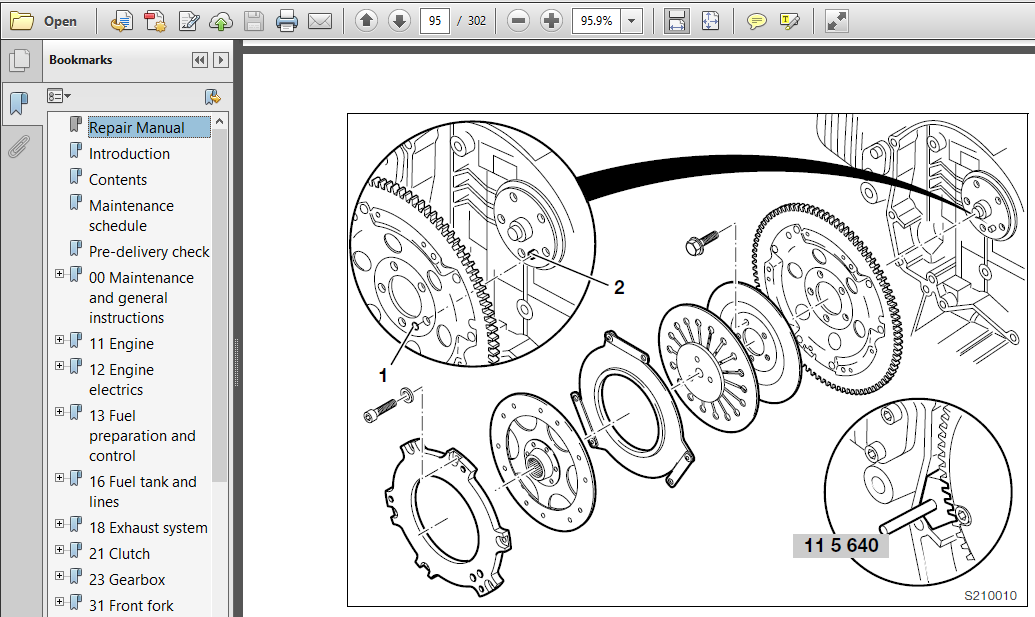Expand the 31 Front fork bookmark

pos(59,601)
